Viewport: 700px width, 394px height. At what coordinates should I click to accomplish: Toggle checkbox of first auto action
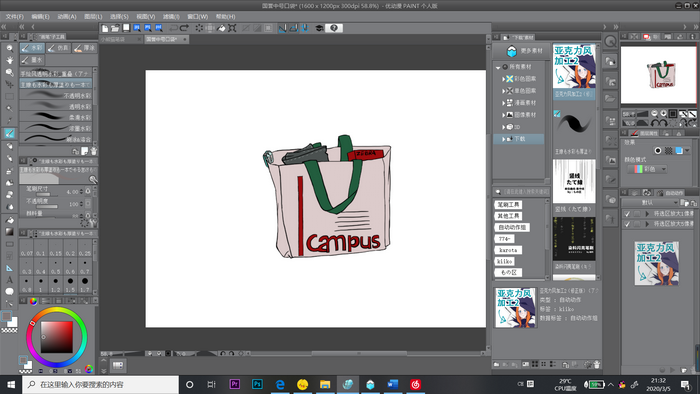tap(627, 214)
